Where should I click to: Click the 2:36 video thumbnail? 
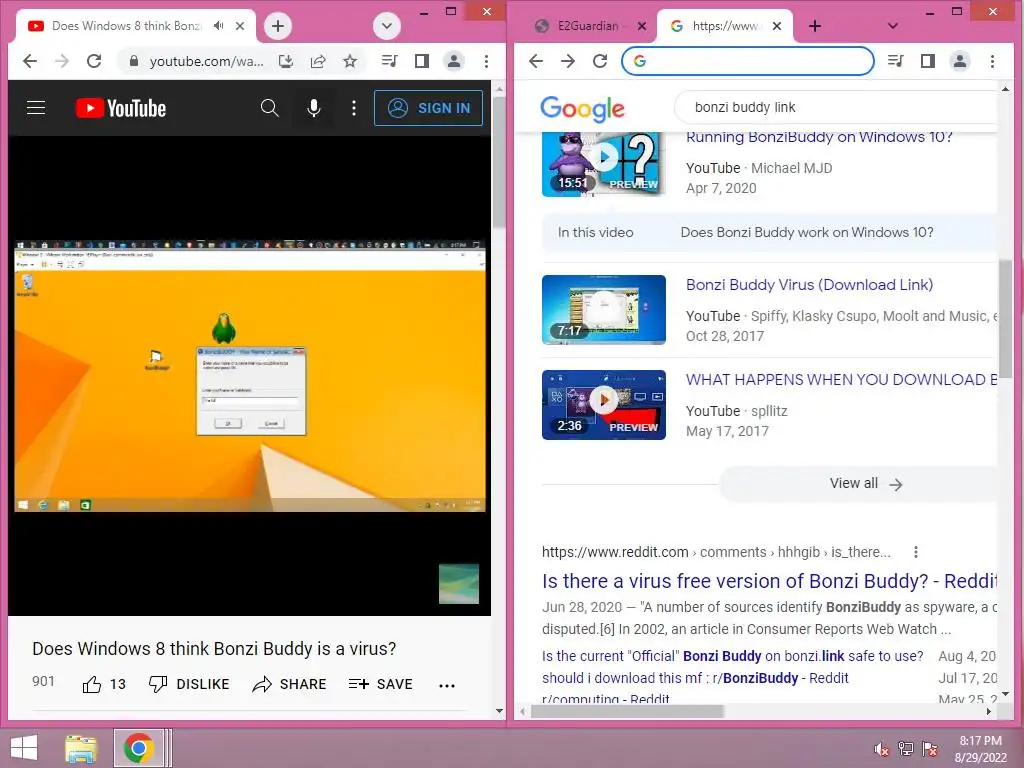603,405
